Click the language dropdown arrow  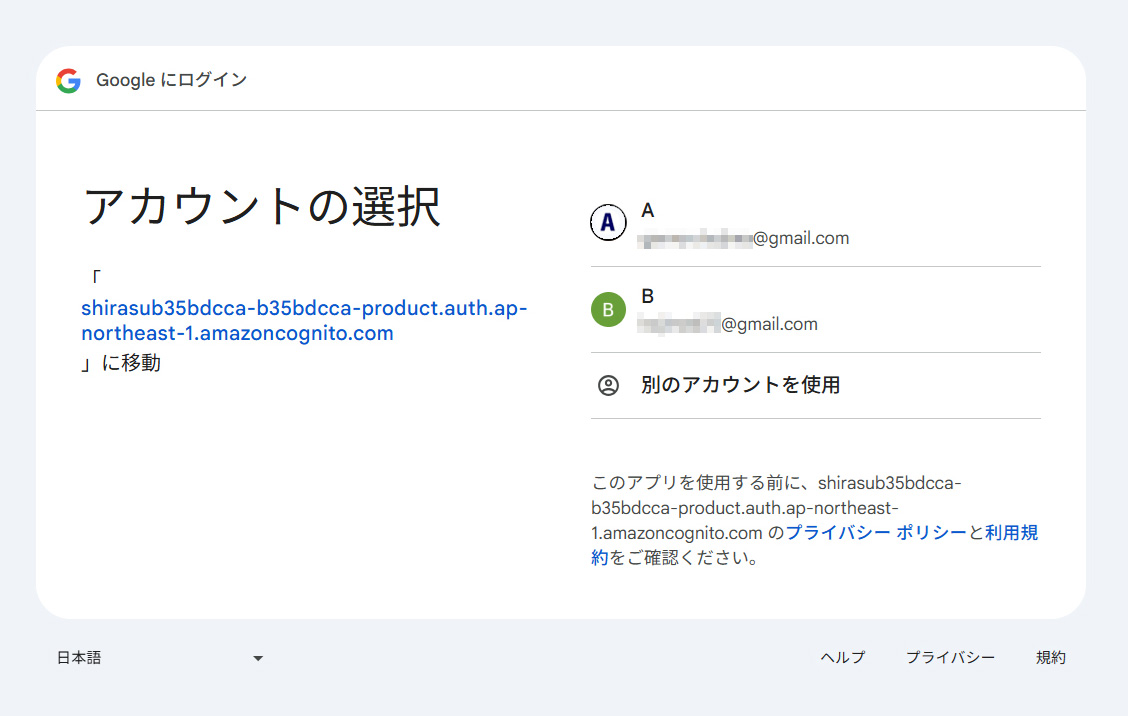tap(258, 658)
